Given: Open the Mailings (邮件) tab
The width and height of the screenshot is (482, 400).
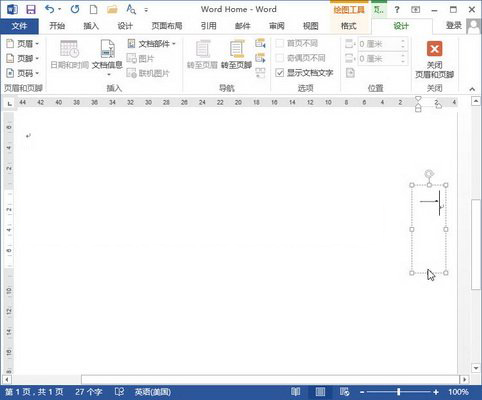Looking at the screenshot, I should [243, 26].
